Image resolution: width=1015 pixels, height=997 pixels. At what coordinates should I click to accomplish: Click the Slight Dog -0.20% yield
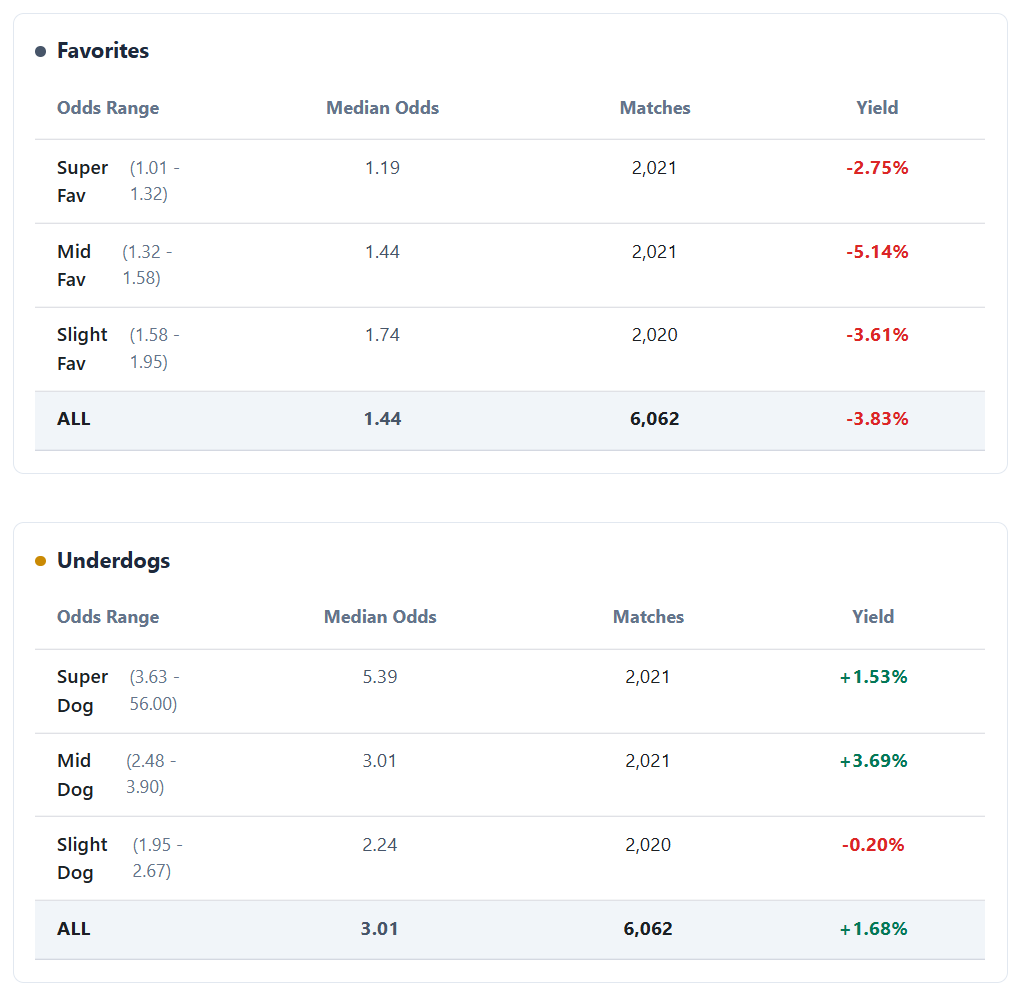pyautogui.click(x=873, y=845)
